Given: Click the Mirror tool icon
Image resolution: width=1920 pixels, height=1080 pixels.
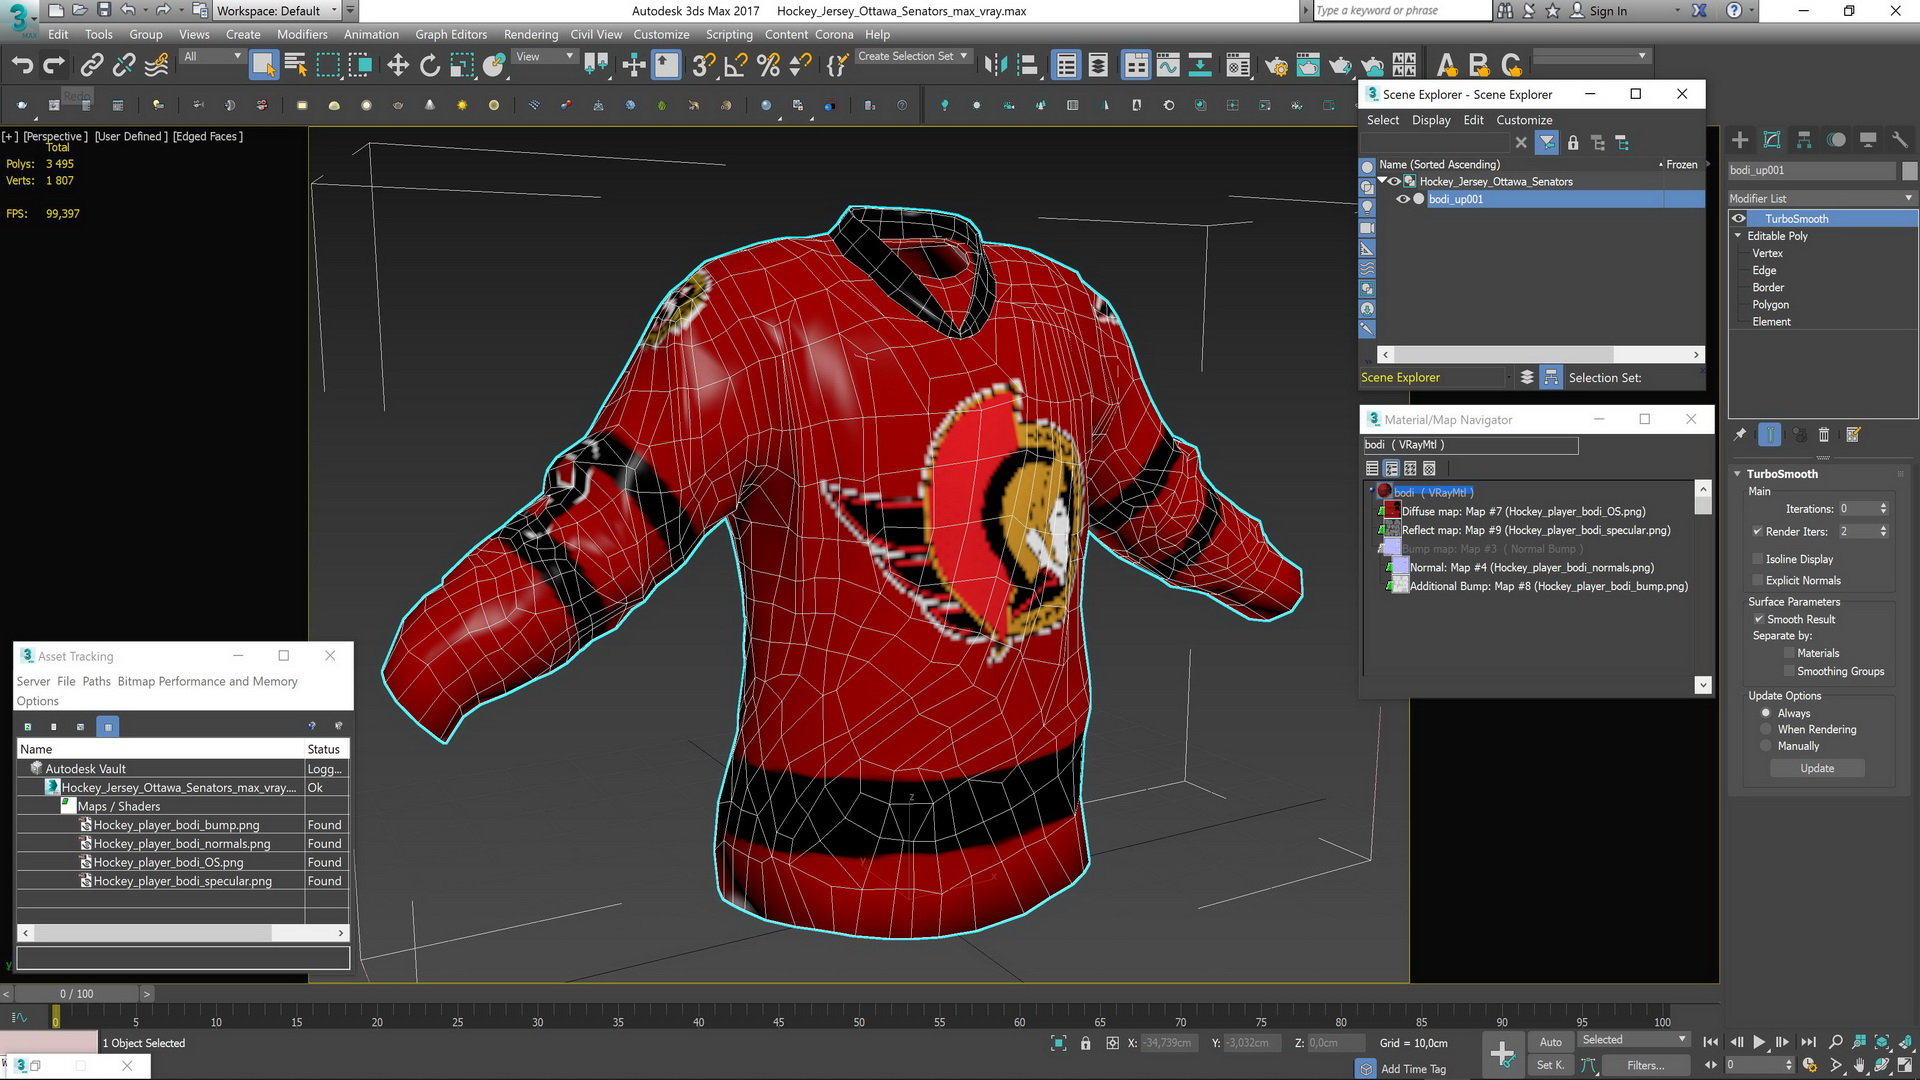Looking at the screenshot, I should 995,66.
